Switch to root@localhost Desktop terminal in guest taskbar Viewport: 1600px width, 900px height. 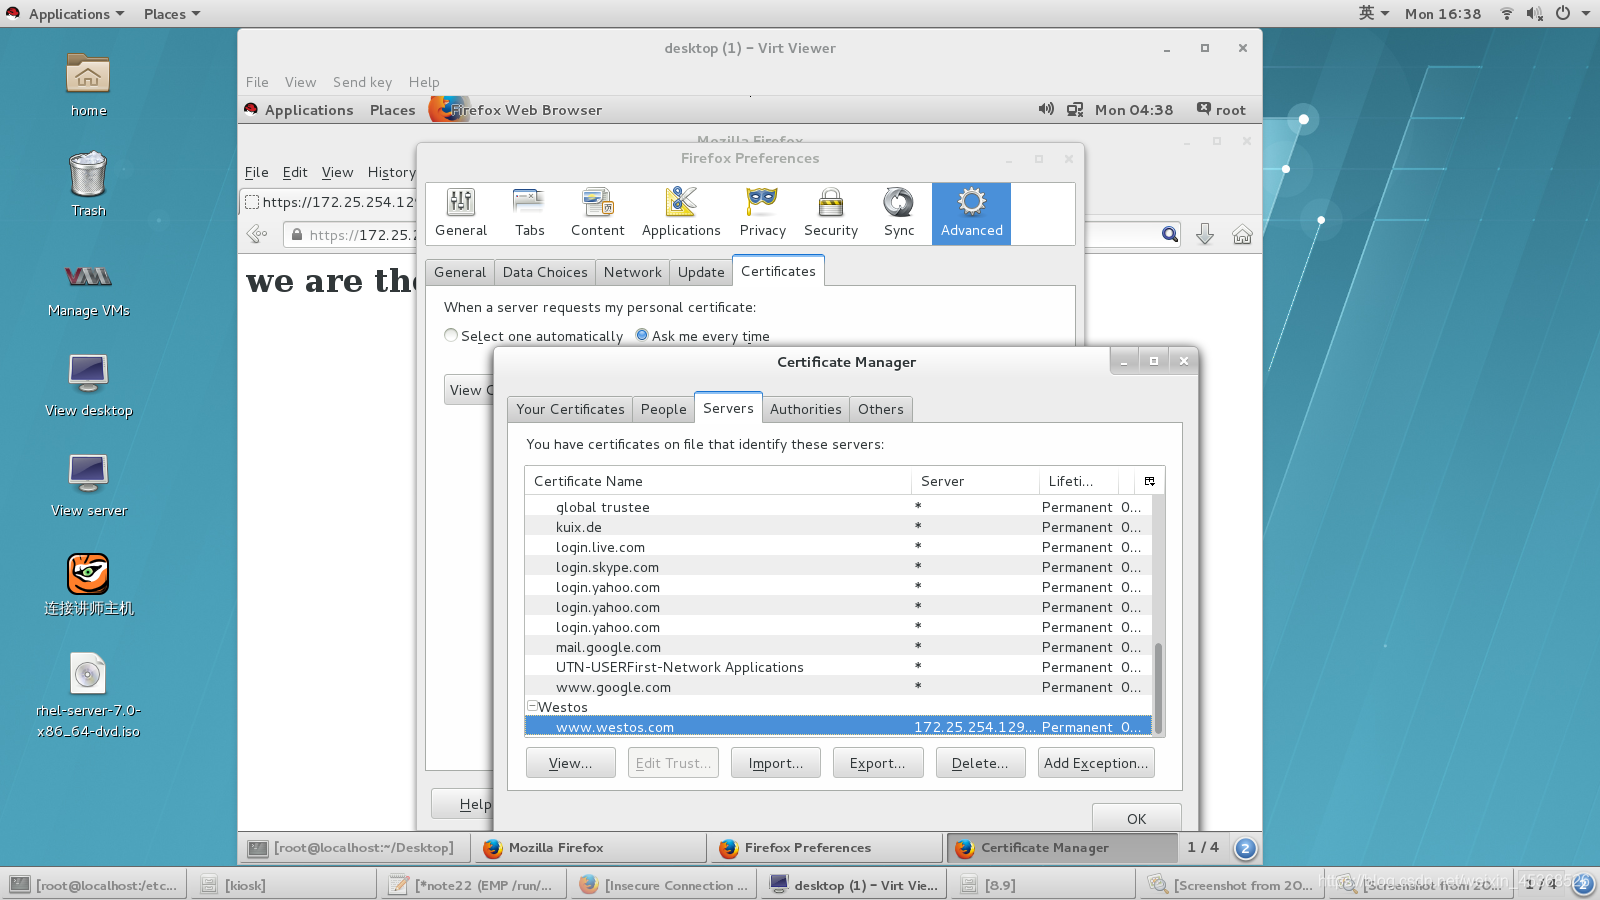354,848
